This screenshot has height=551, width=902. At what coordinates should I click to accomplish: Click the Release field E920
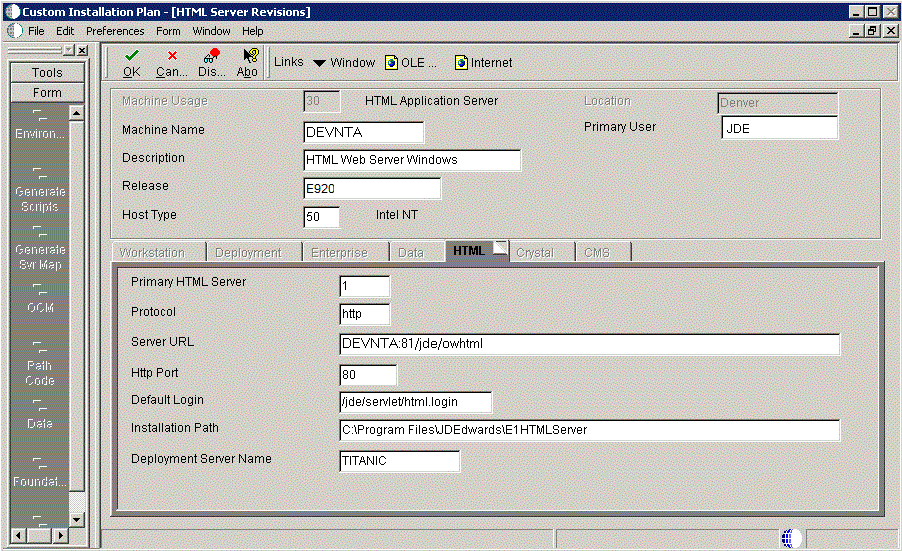(x=372, y=188)
